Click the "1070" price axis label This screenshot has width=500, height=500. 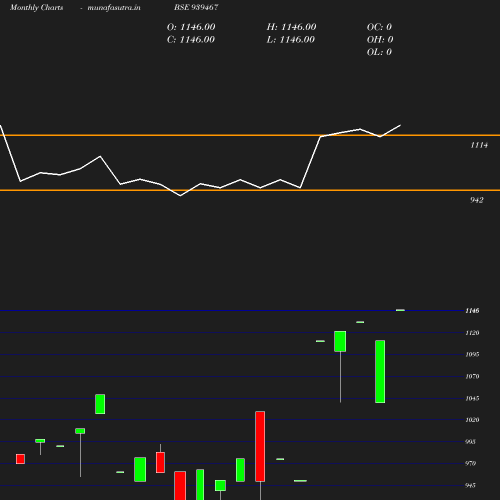(x=472, y=376)
